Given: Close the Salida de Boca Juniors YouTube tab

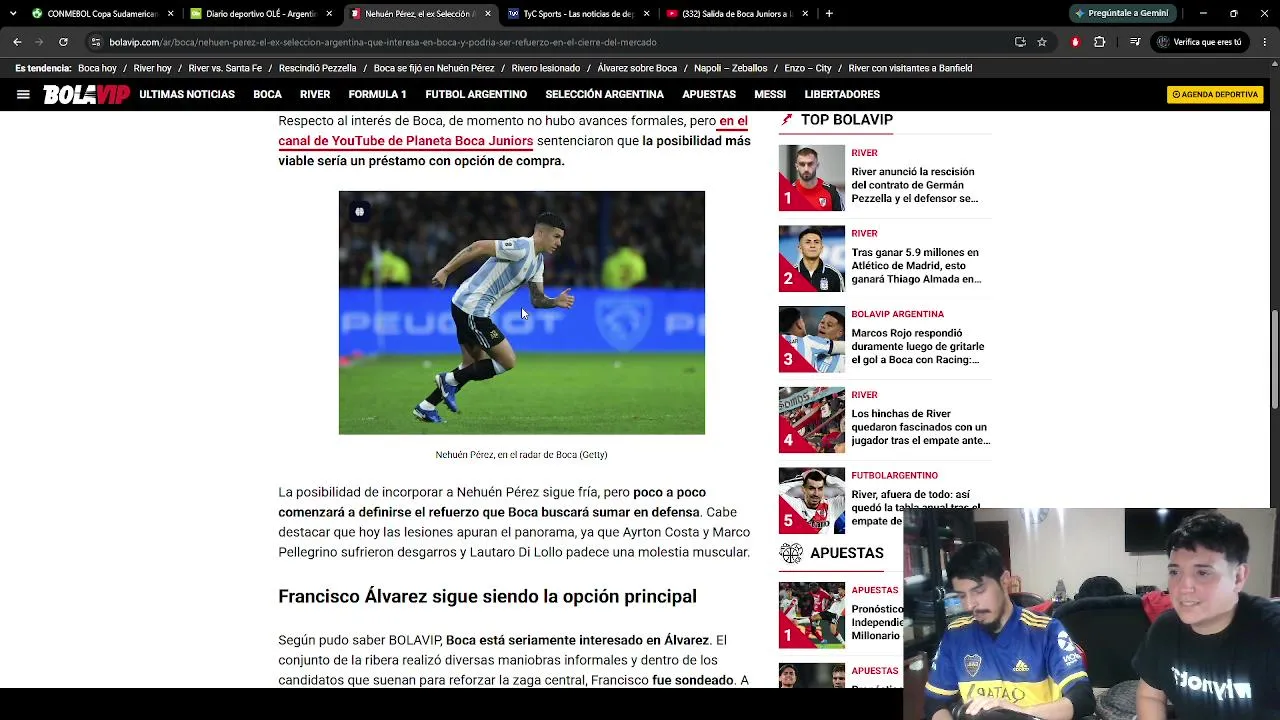Looking at the screenshot, I should (x=804, y=14).
